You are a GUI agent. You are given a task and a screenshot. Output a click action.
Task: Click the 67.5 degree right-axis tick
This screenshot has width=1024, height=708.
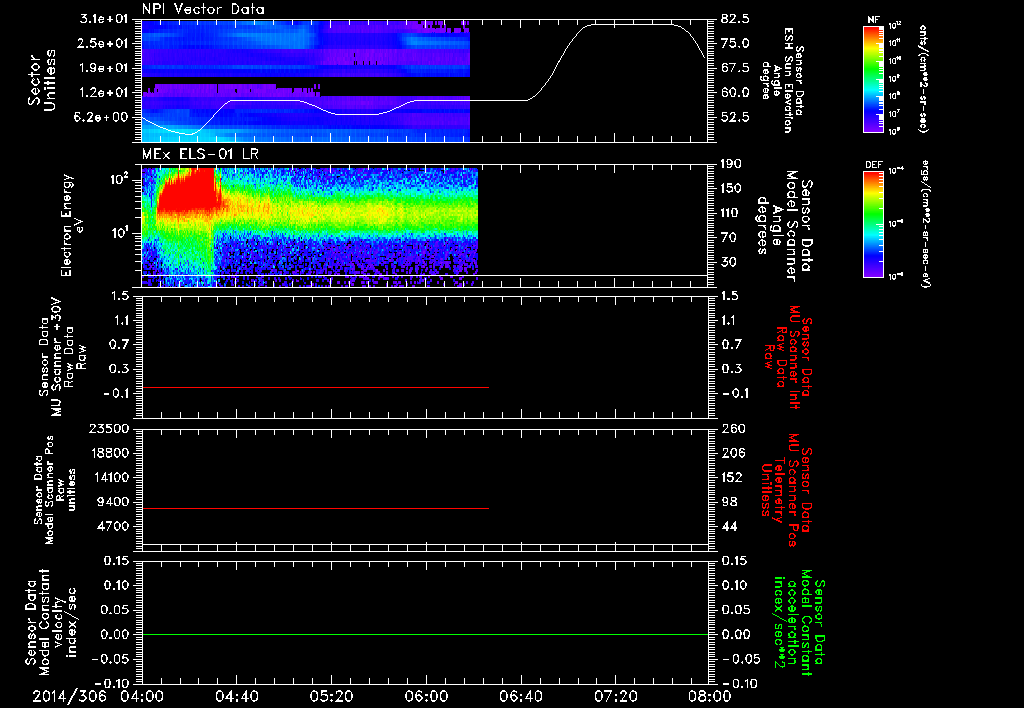(735, 68)
